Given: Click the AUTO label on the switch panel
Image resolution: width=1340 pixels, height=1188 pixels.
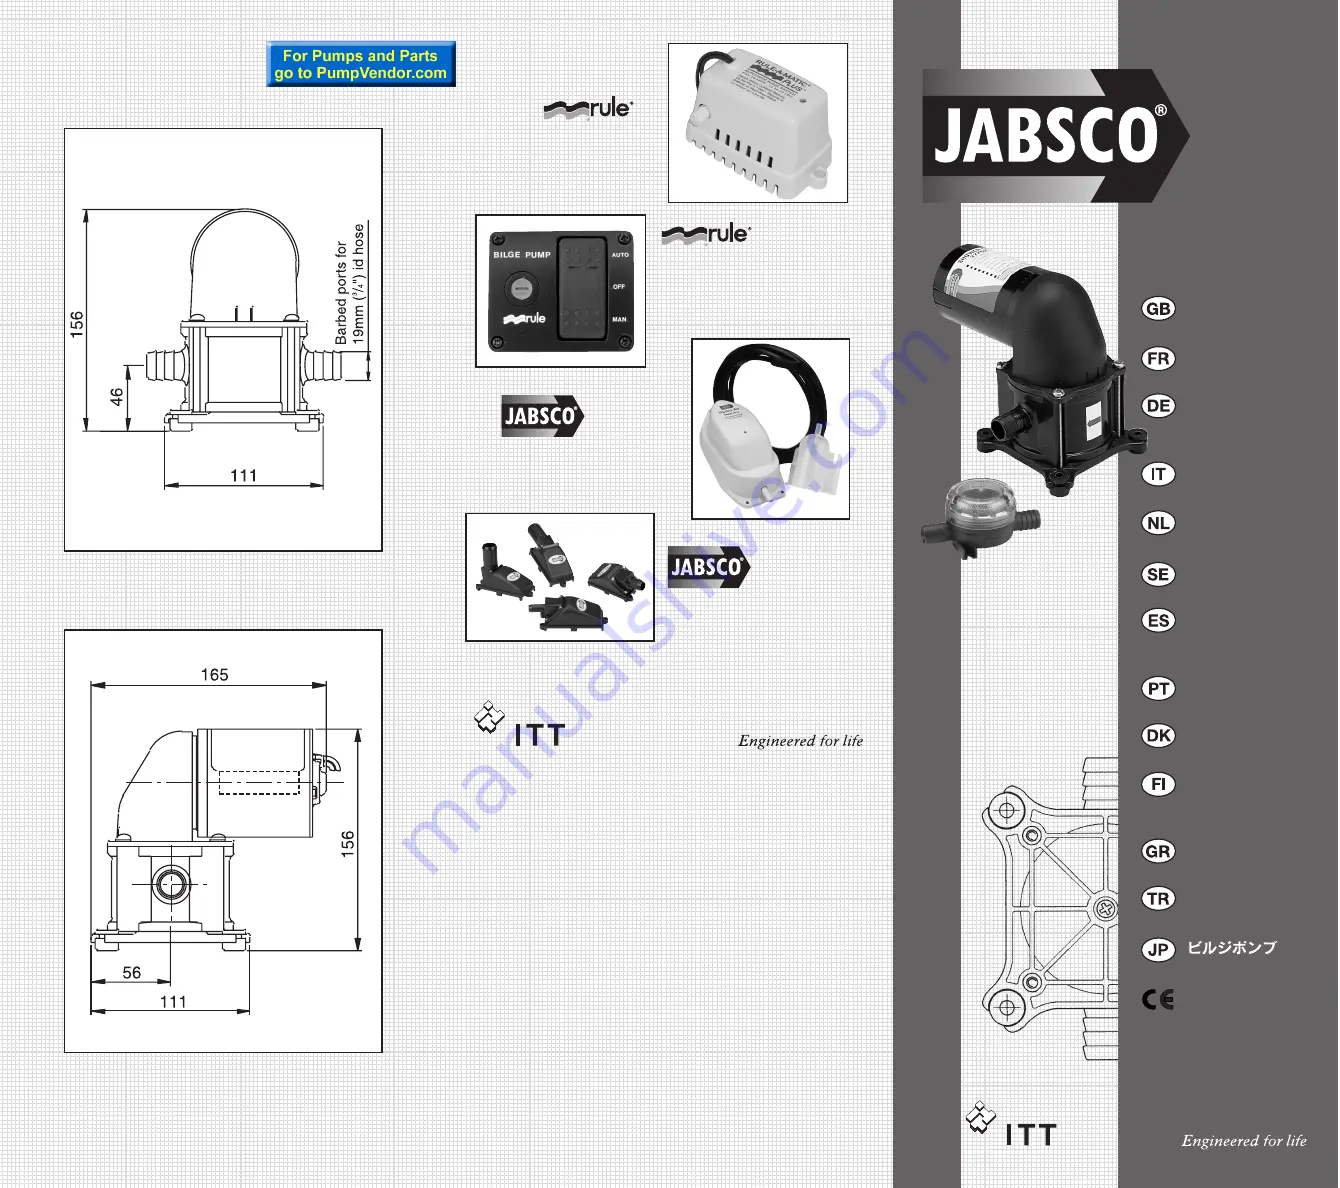Looking at the screenshot, I should coord(620,255).
